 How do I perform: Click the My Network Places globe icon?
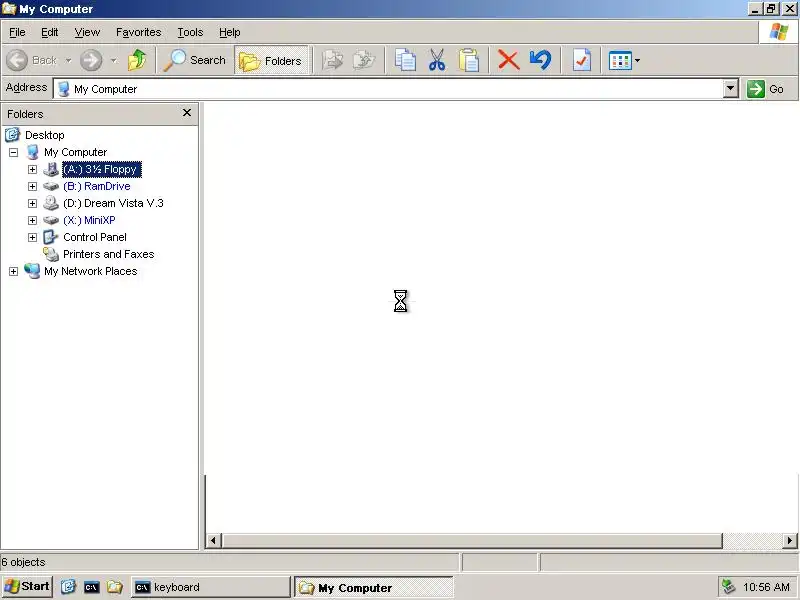pos(32,271)
